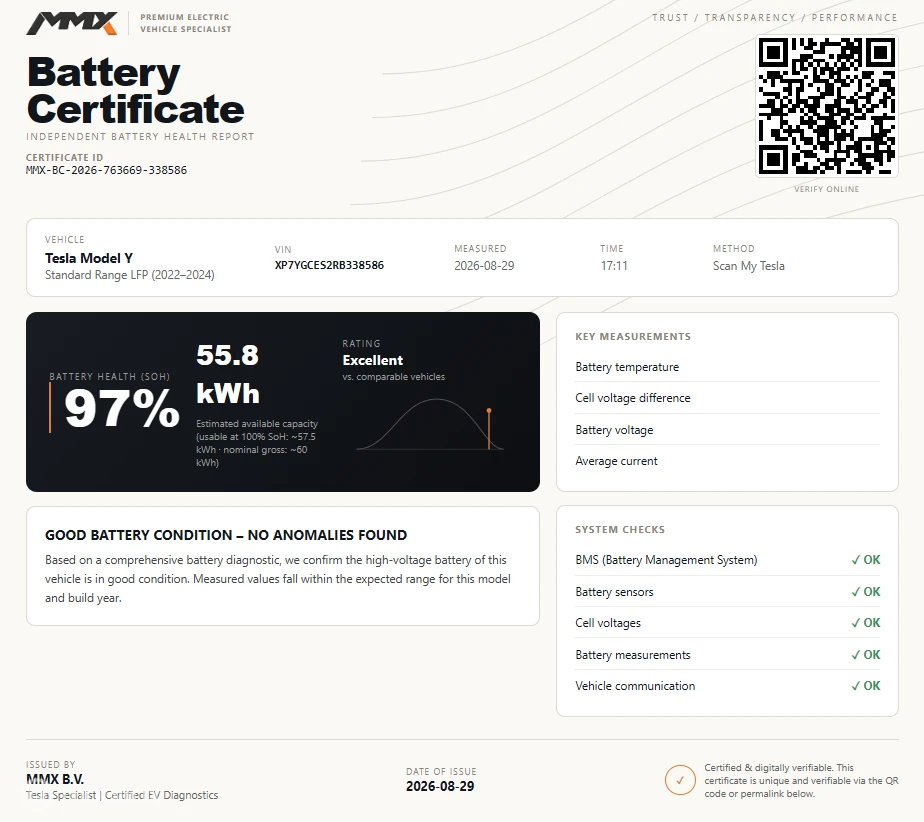Click the VERIFY ONLINE label
This screenshot has width=924, height=822.
pyautogui.click(x=826, y=189)
